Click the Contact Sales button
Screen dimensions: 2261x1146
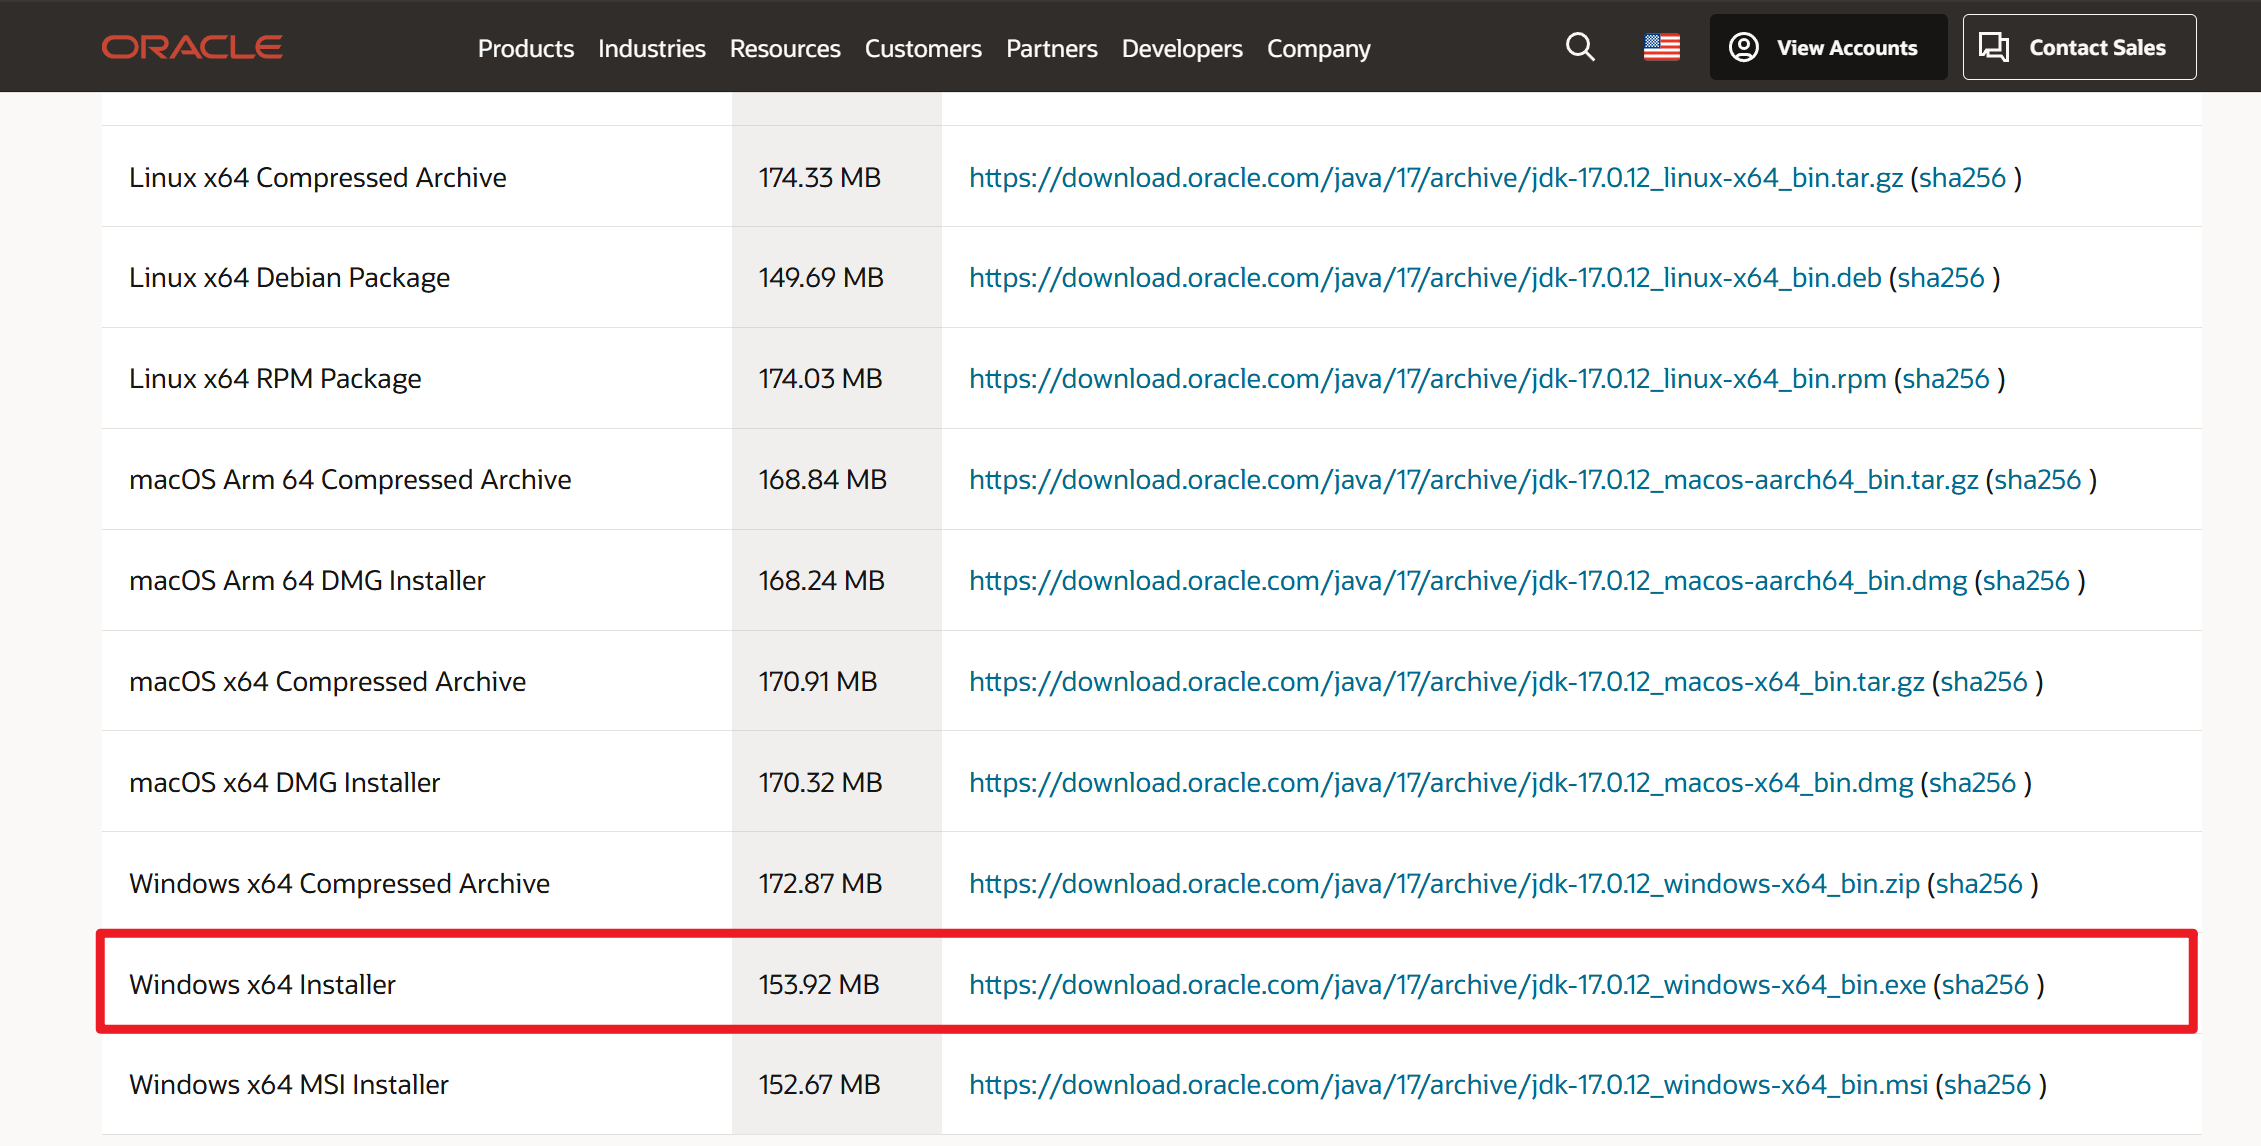coord(2079,47)
